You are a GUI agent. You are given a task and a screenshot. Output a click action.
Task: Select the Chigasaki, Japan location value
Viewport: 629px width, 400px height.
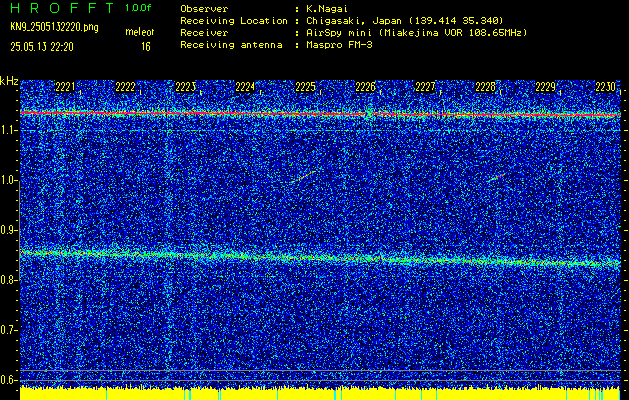coord(404,21)
